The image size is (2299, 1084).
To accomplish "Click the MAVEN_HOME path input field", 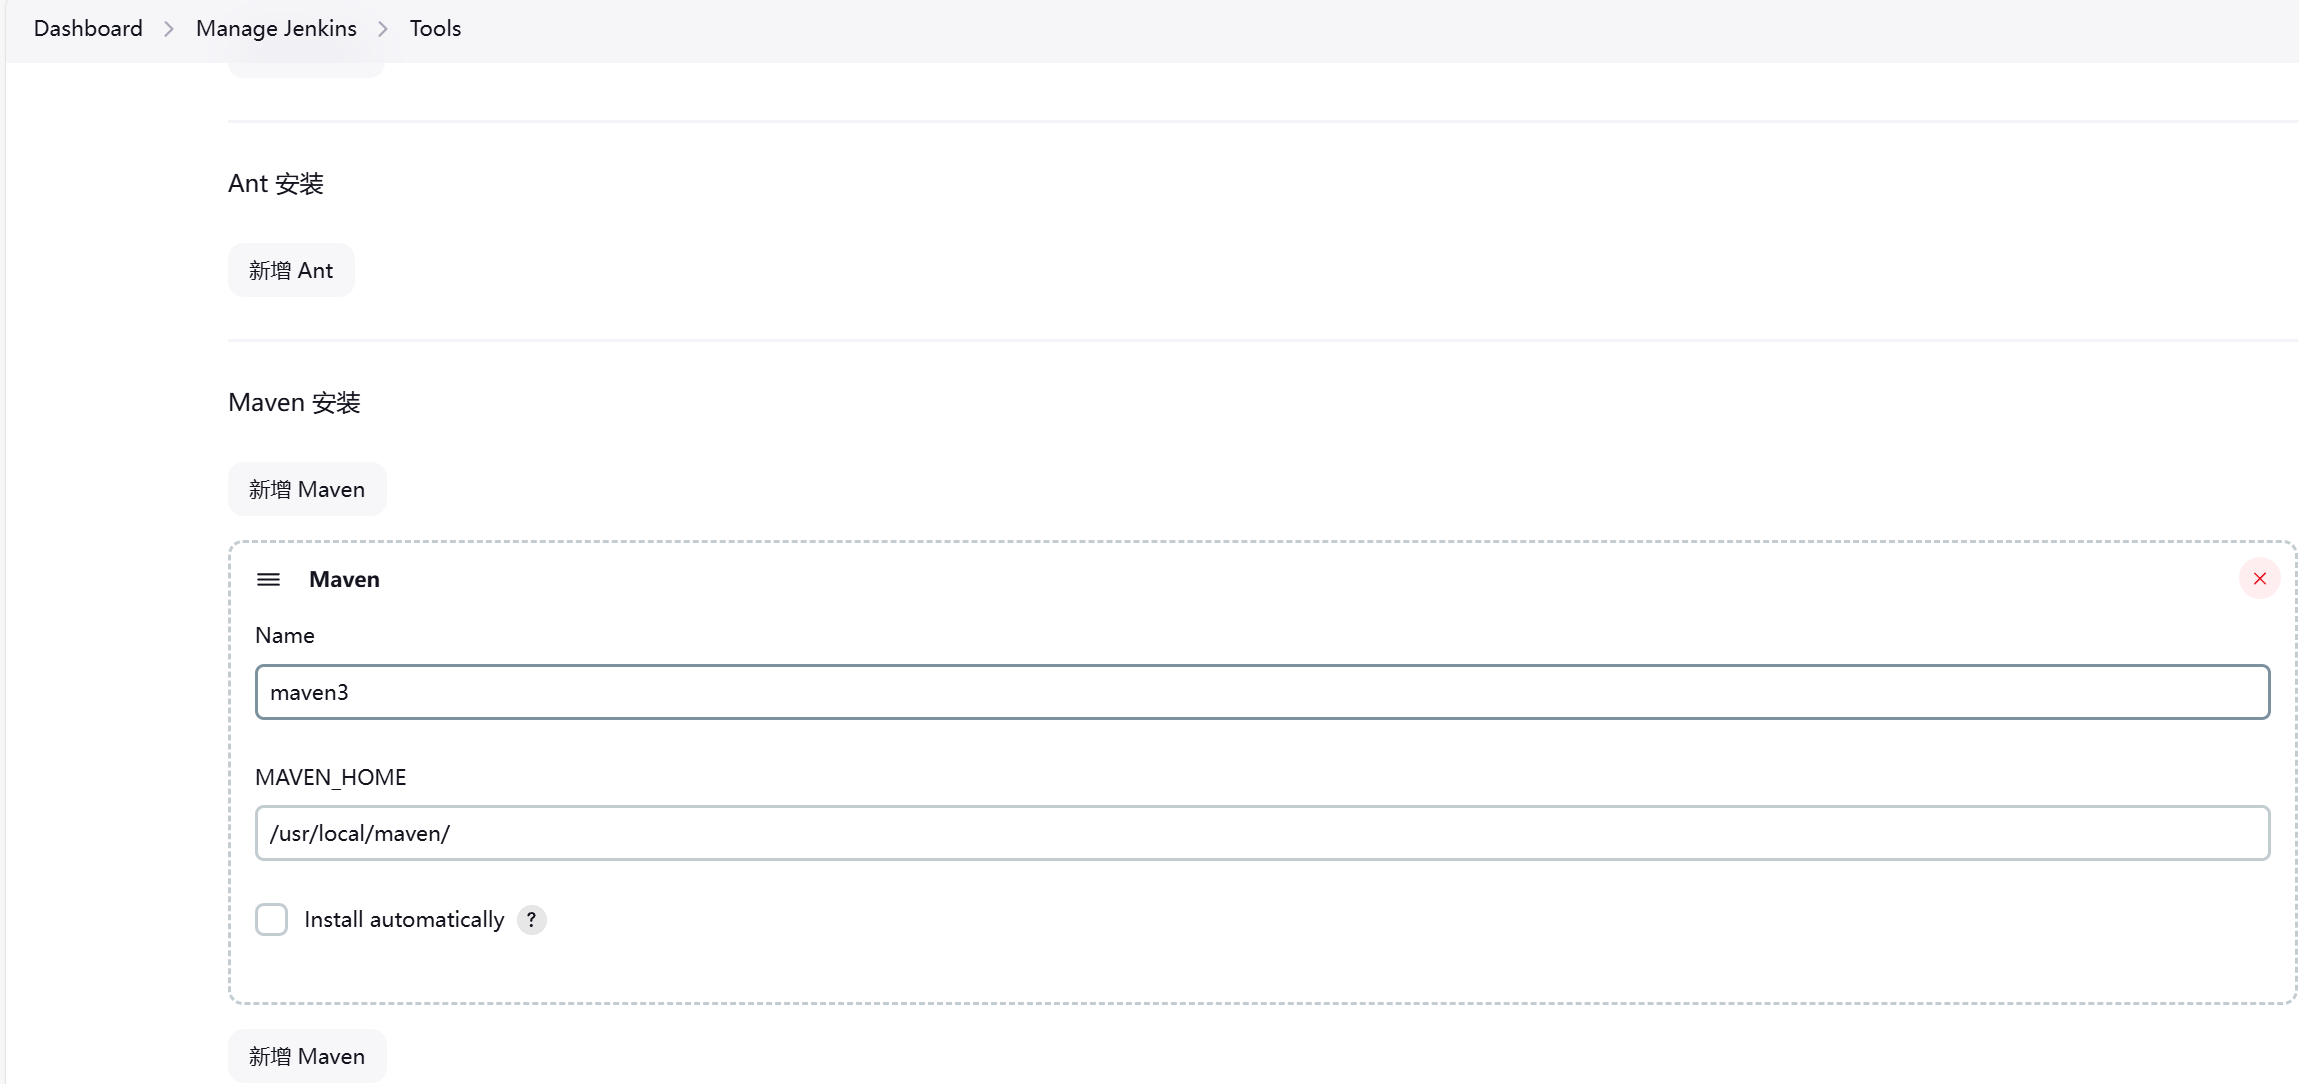I will (1262, 834).
